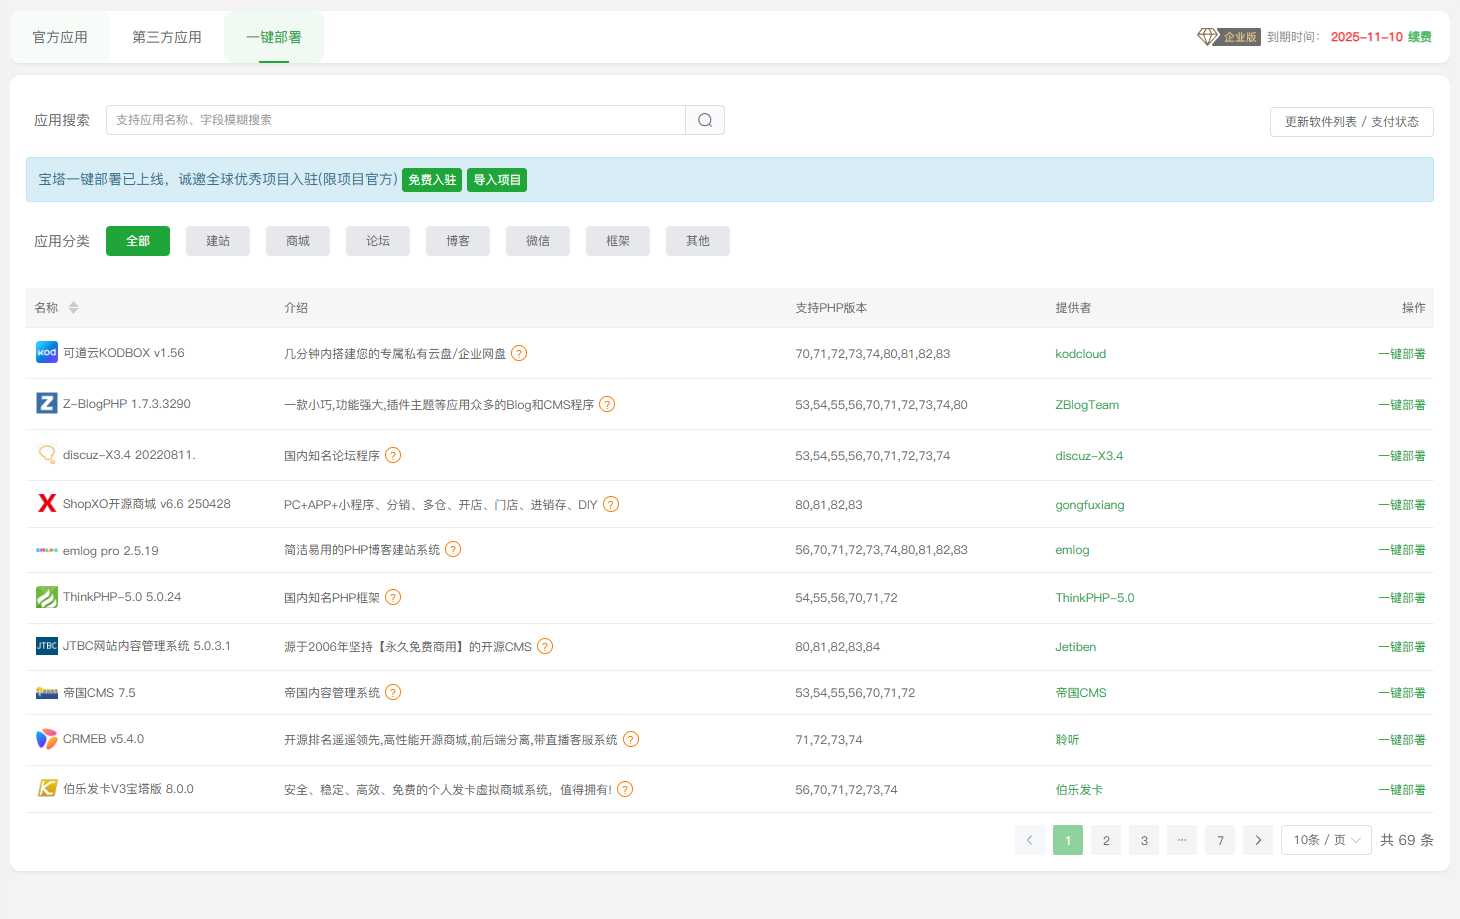Viewport: 1460px width, 919px height.
Task: Go to the next page arrow
Action: click(1258, 840)
